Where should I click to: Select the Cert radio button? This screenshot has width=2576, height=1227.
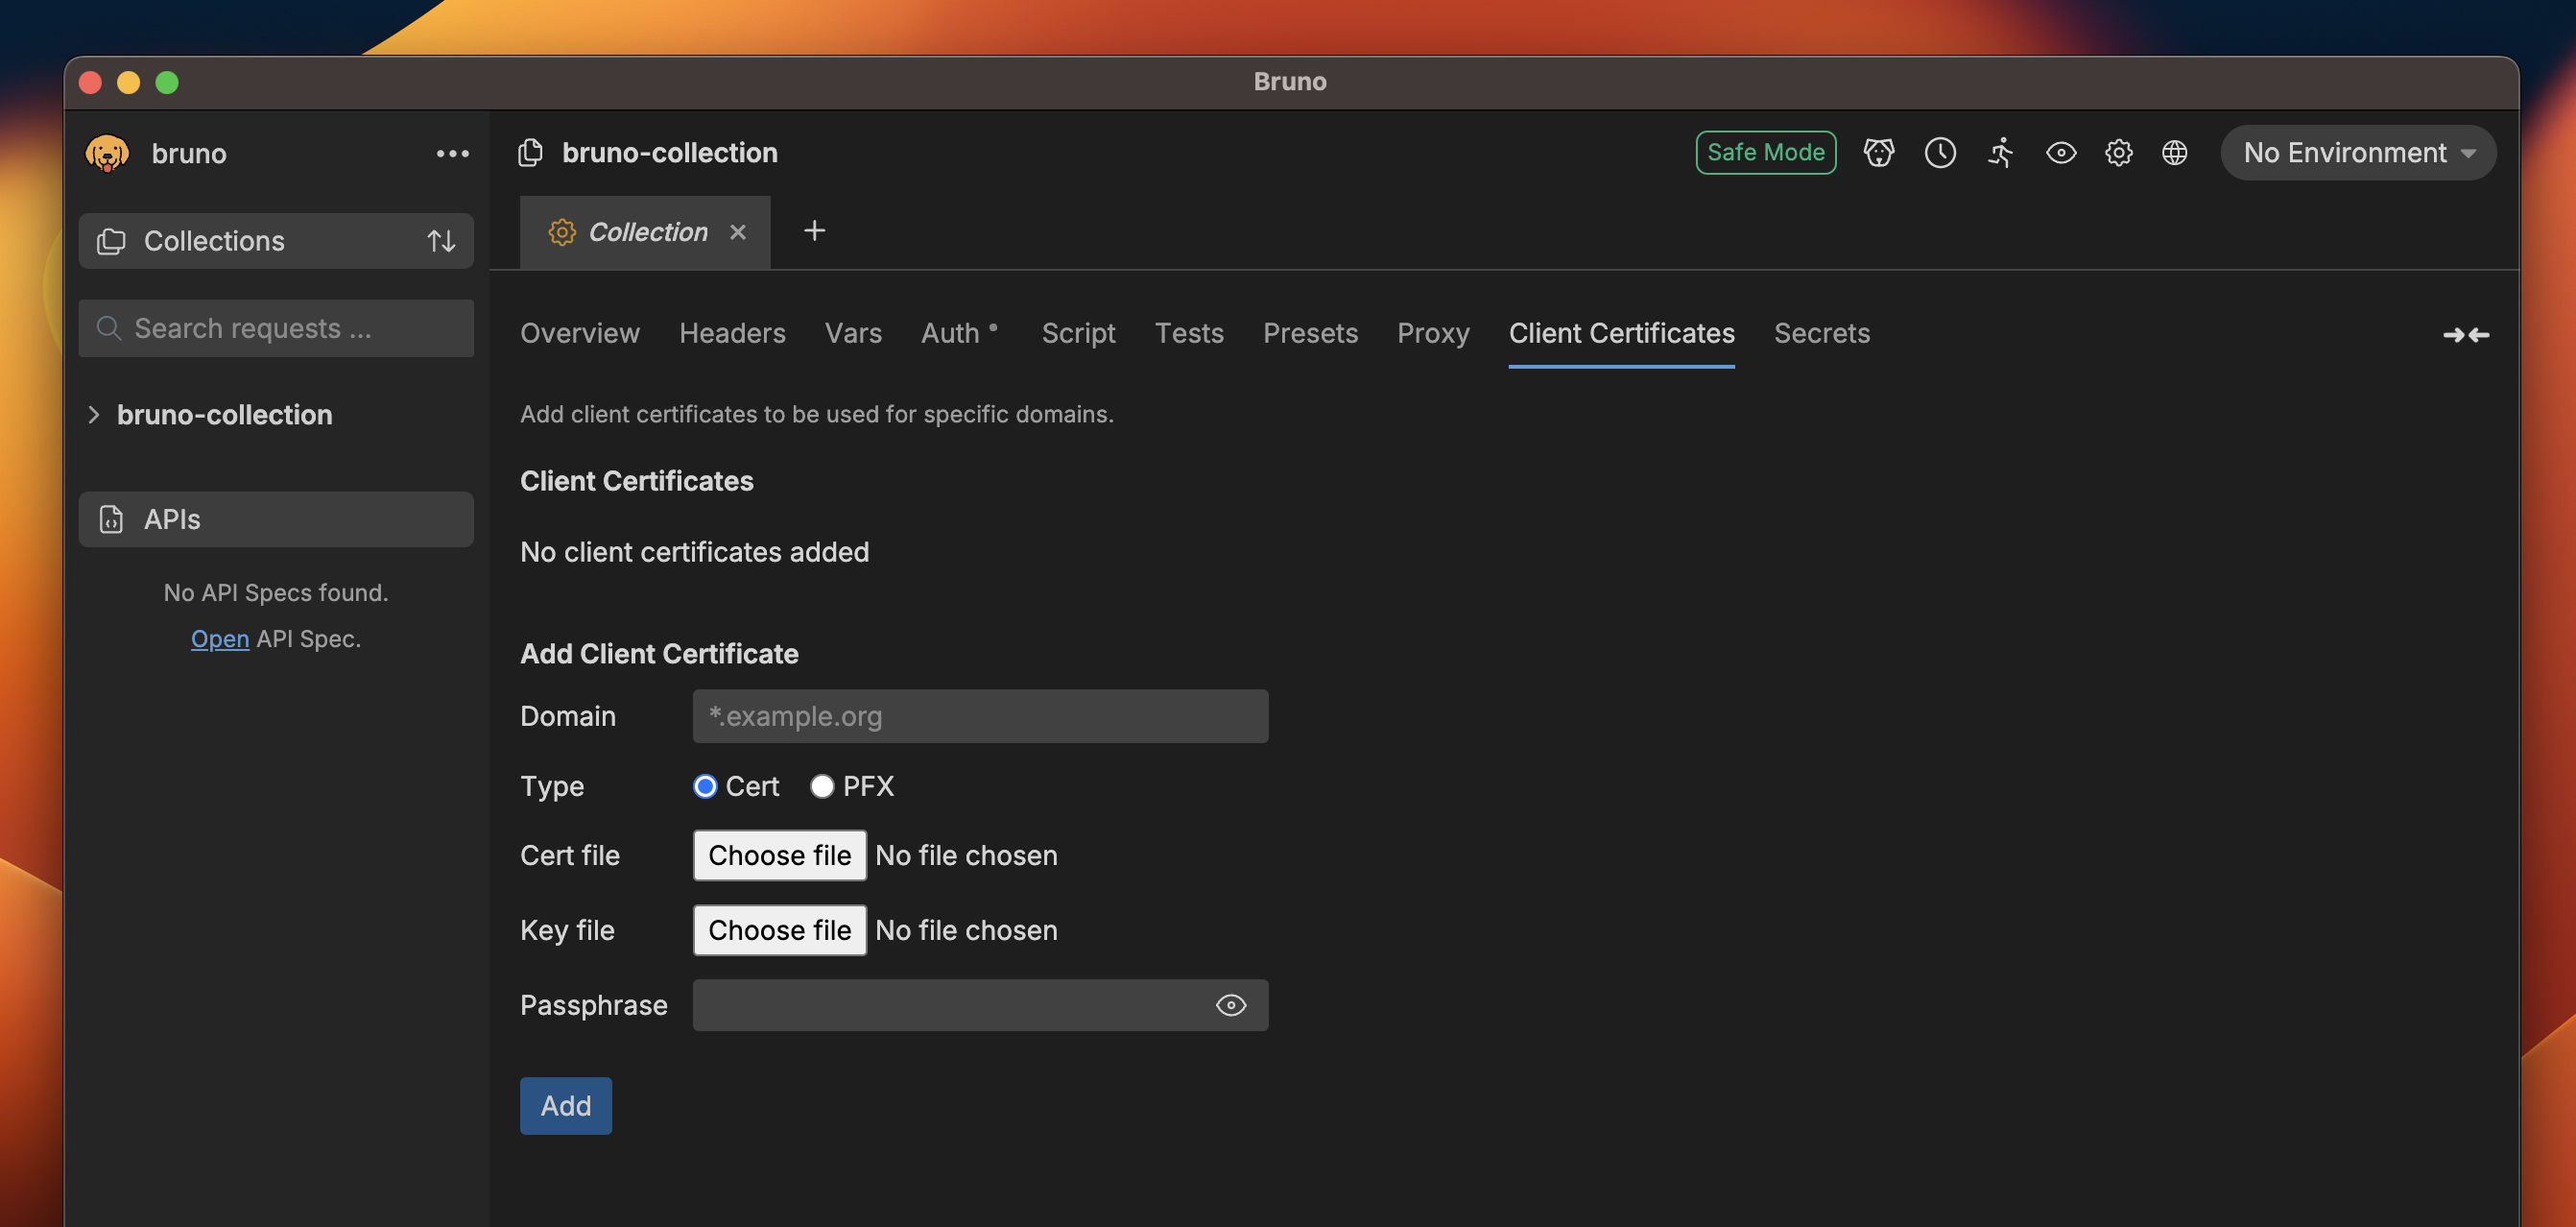(x=705, y=787)
